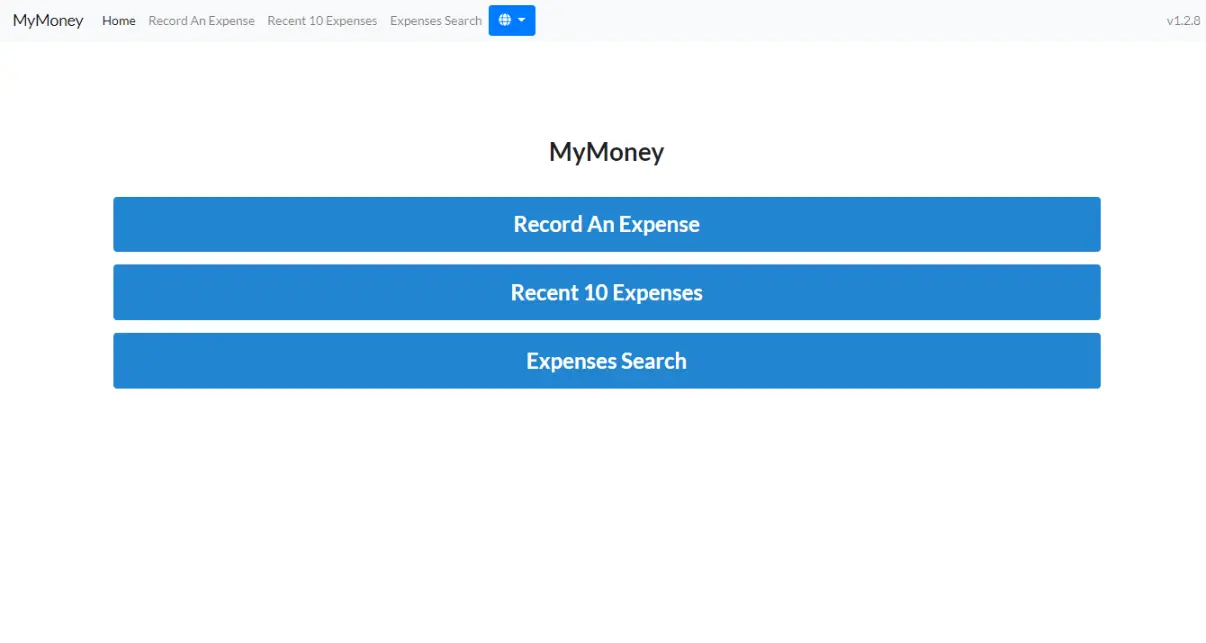1206x643 pixels.
Task: Click the MyMoney page heading
Action: tap(606, 152)
